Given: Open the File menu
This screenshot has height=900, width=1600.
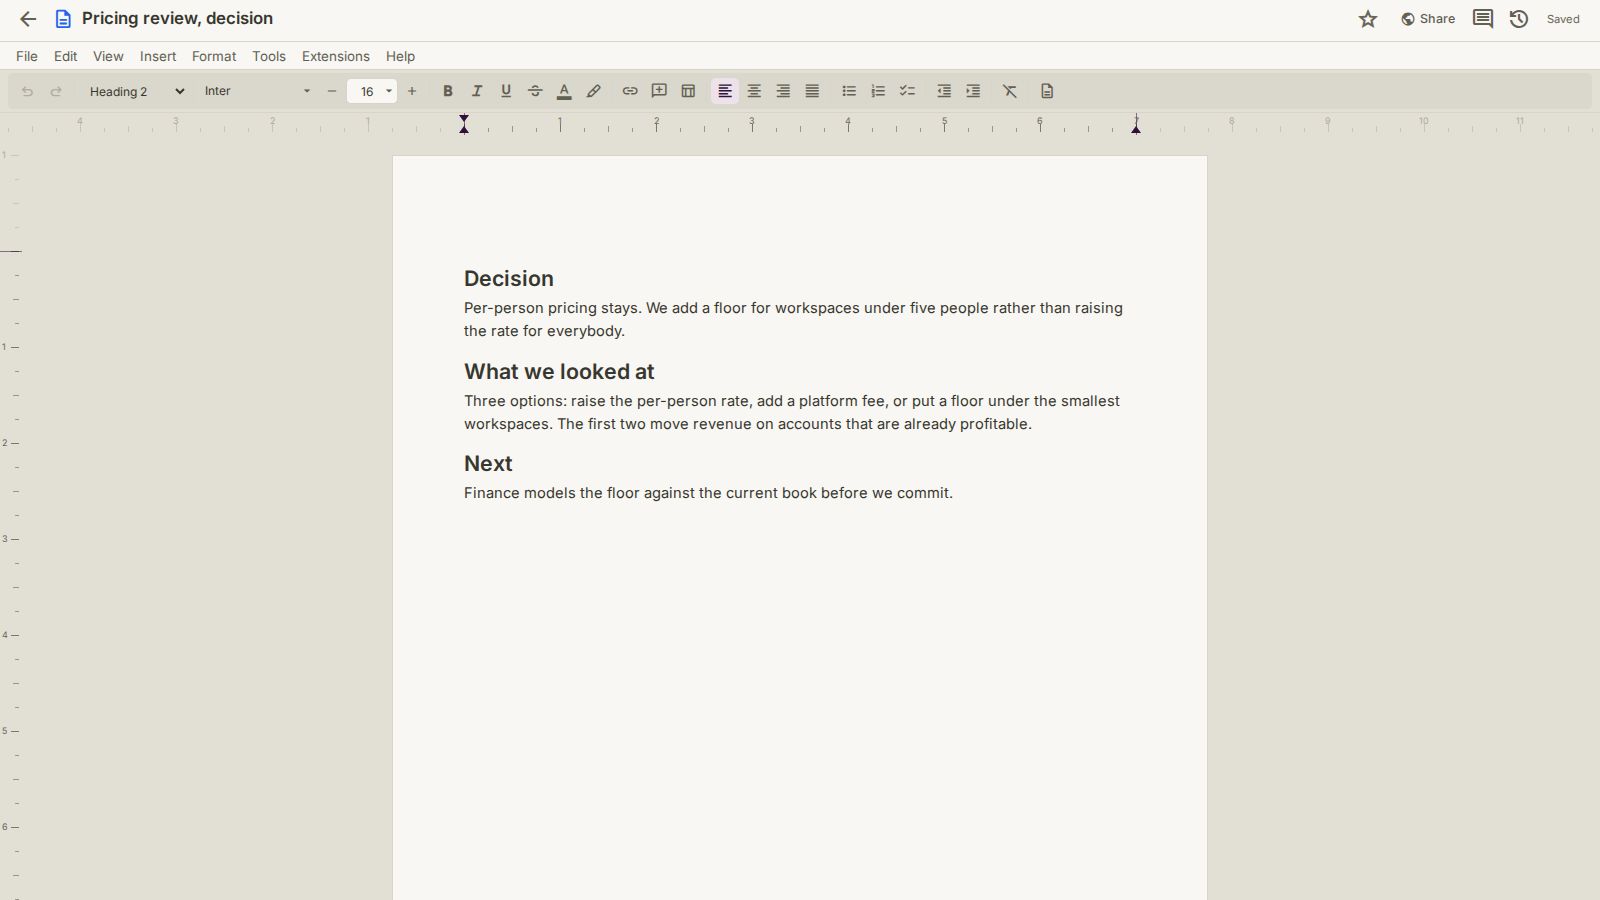Looking at the screenshot, I should coord(27,56).
